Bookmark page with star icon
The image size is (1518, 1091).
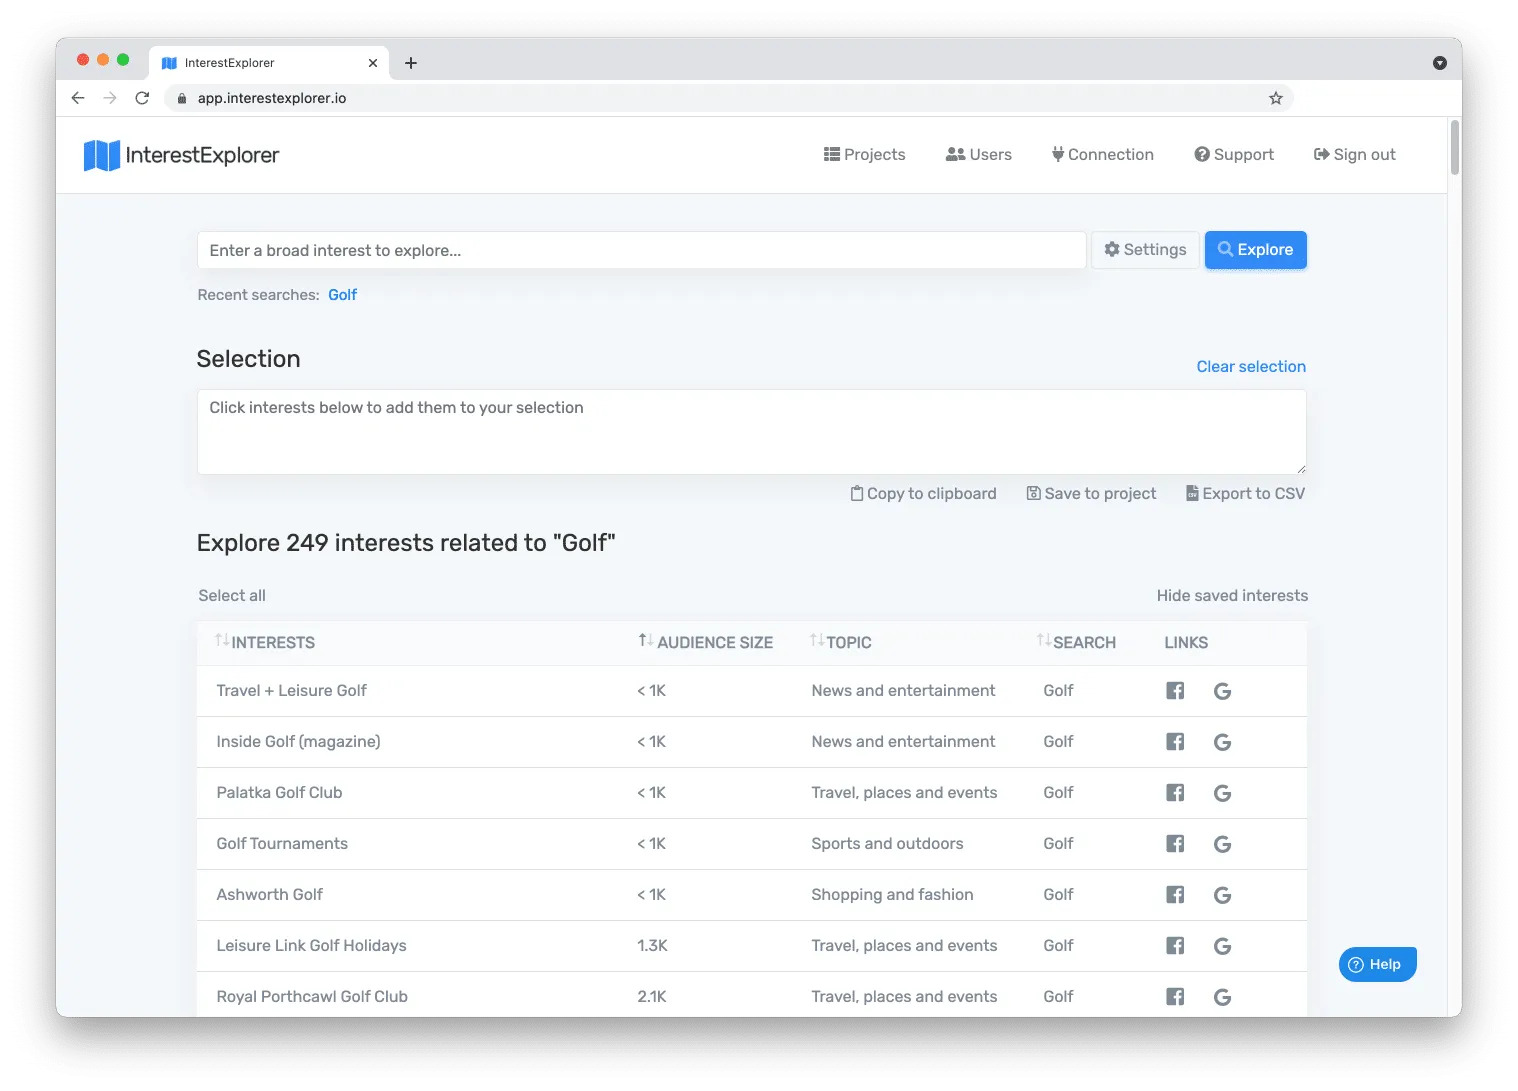(1276, 98)
